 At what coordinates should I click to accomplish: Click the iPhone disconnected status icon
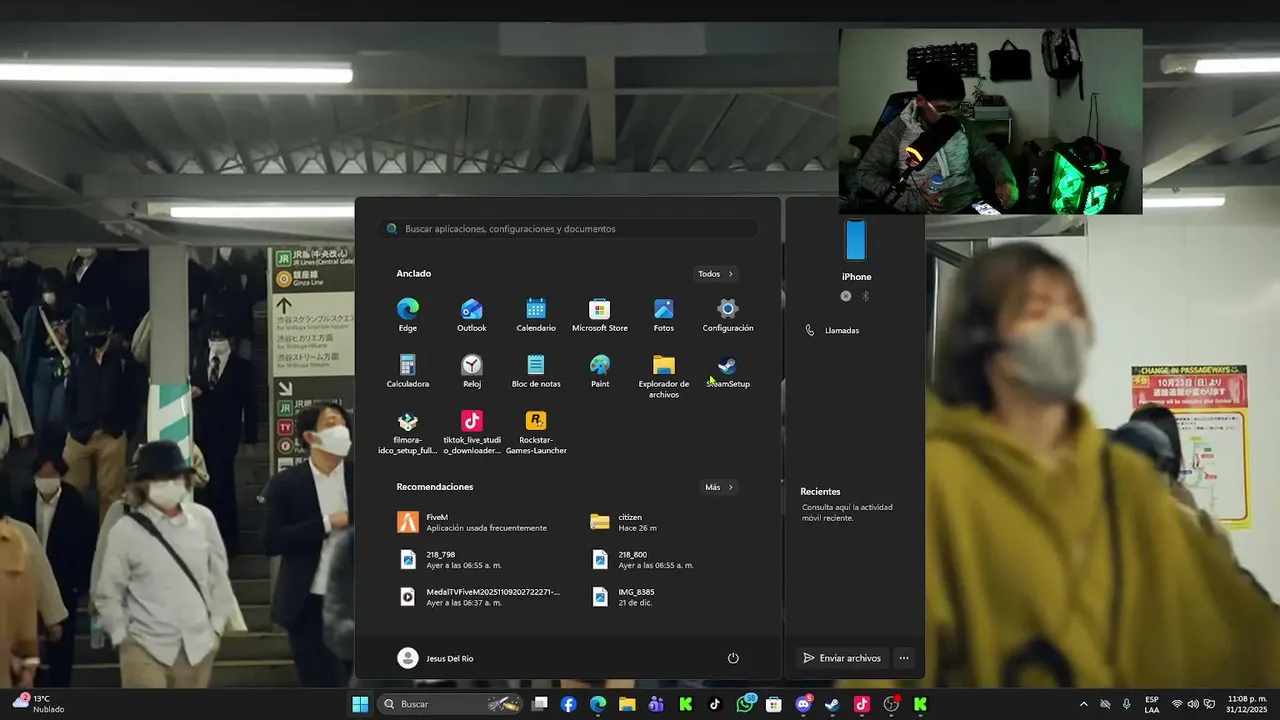click(846, 296)
